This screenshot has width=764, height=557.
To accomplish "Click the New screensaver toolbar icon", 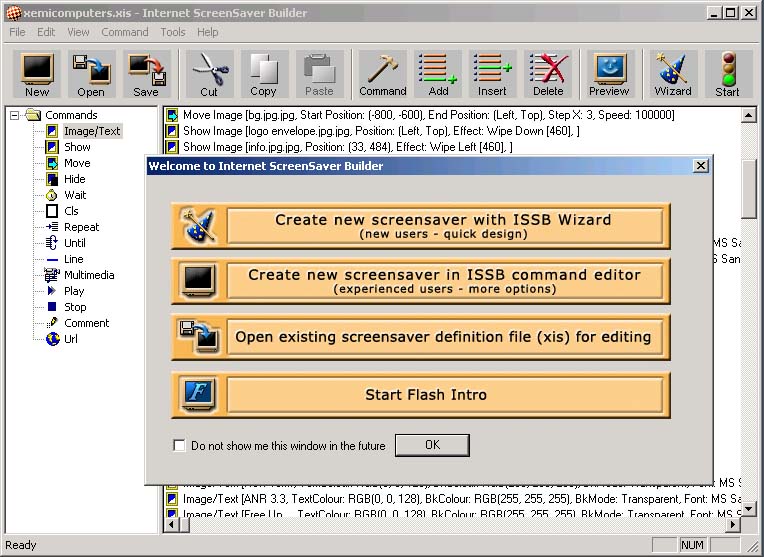I will (x=37, y=74).
